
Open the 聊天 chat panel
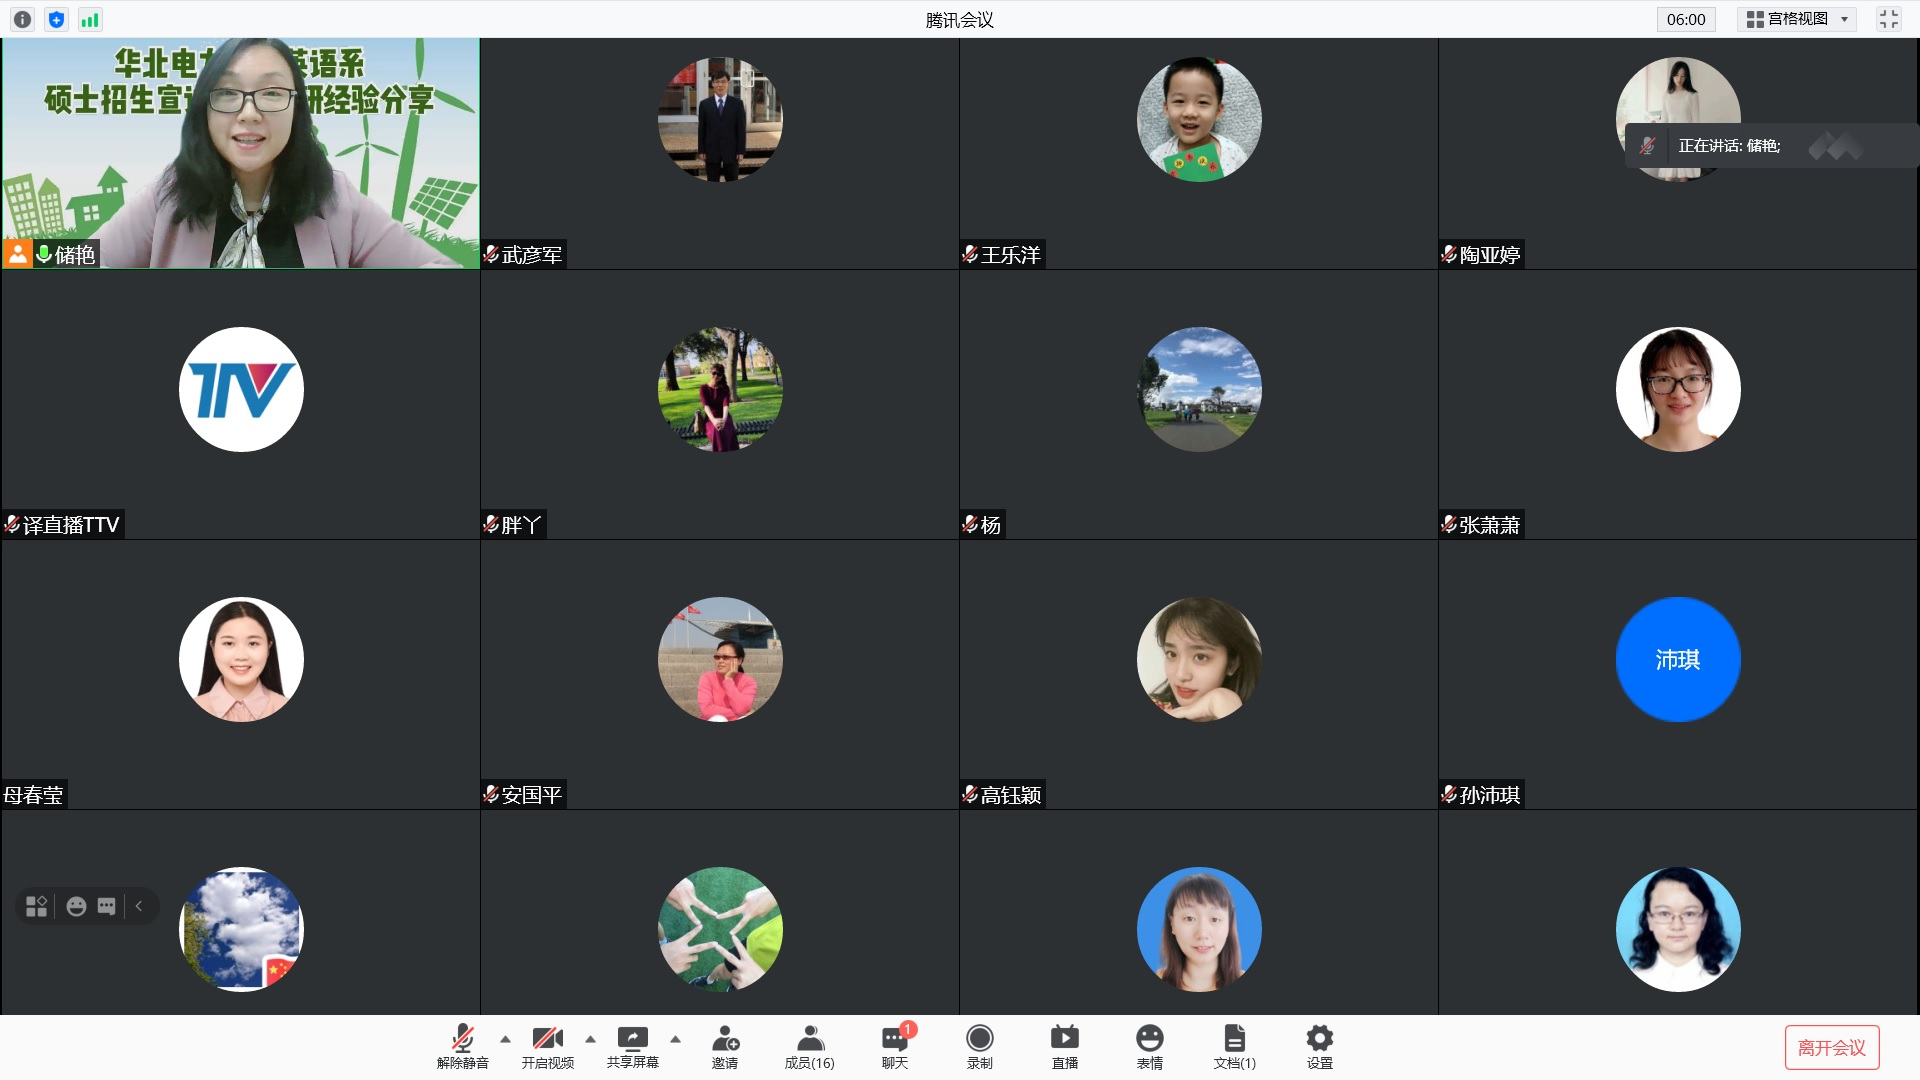tap(895, 1047)
